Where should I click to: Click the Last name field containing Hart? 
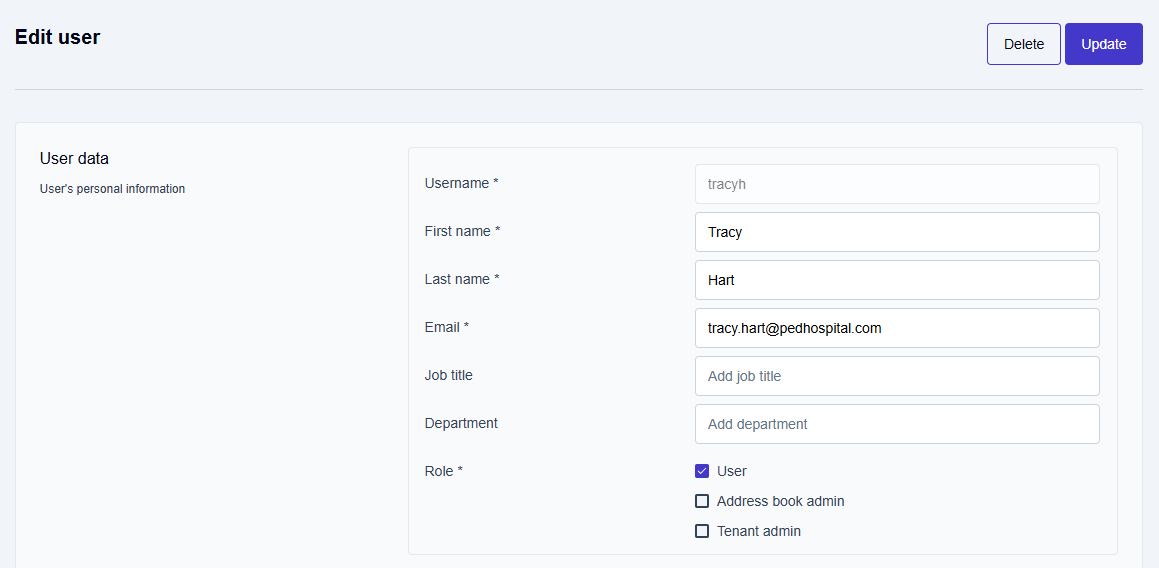pyautogui.click(x=896, y=280)
